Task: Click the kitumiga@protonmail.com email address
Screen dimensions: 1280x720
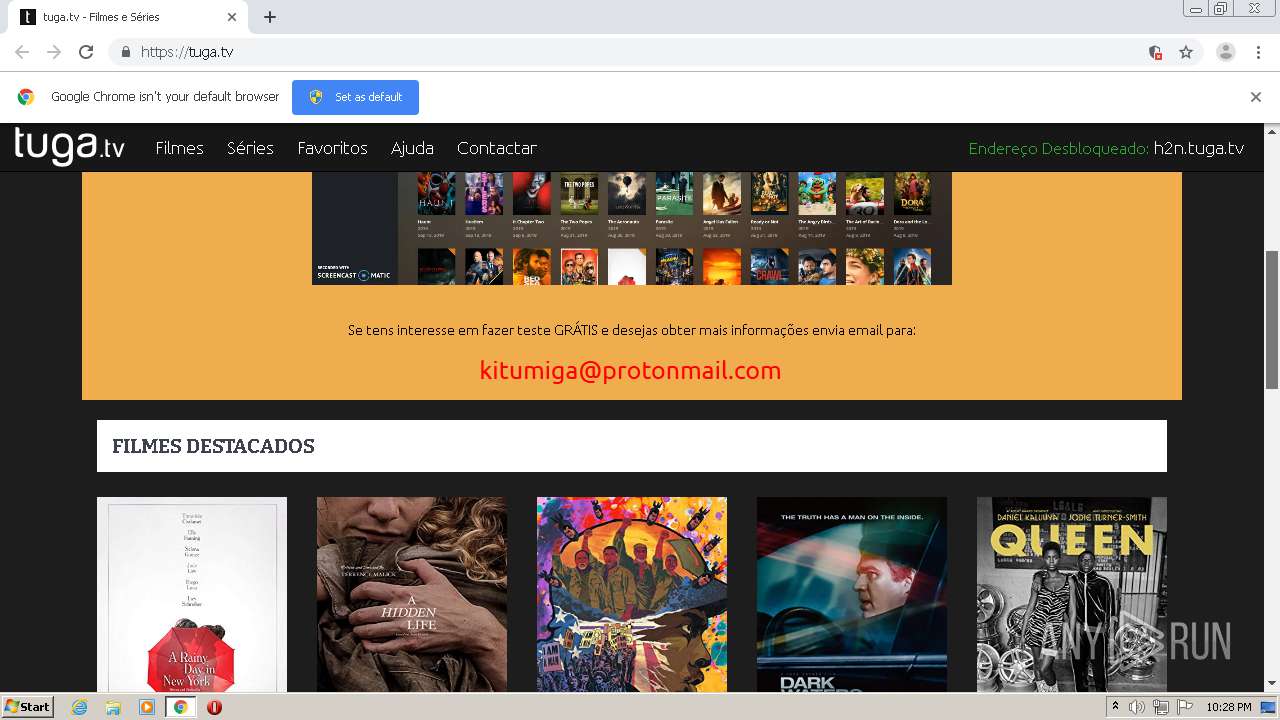Action: (x=630, y=371)
